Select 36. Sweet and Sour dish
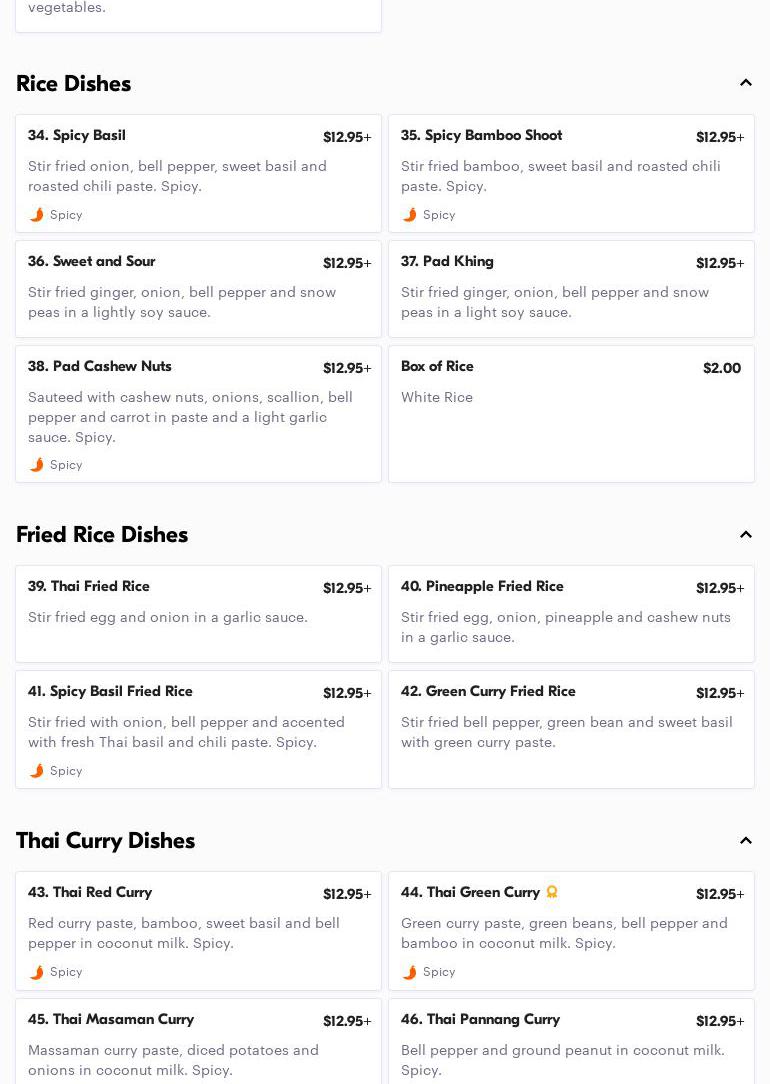 [198, 289]
